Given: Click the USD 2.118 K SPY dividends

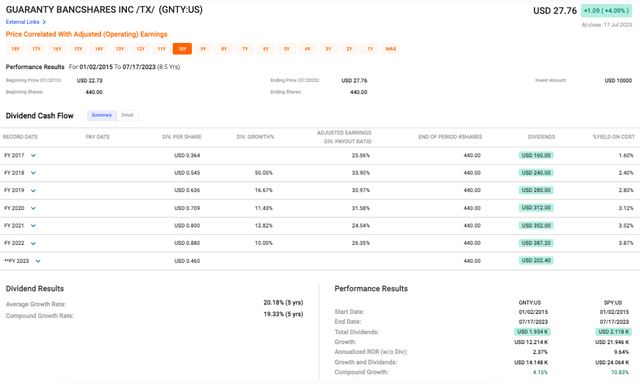Looking at the screenshot, I should [613, 332].
